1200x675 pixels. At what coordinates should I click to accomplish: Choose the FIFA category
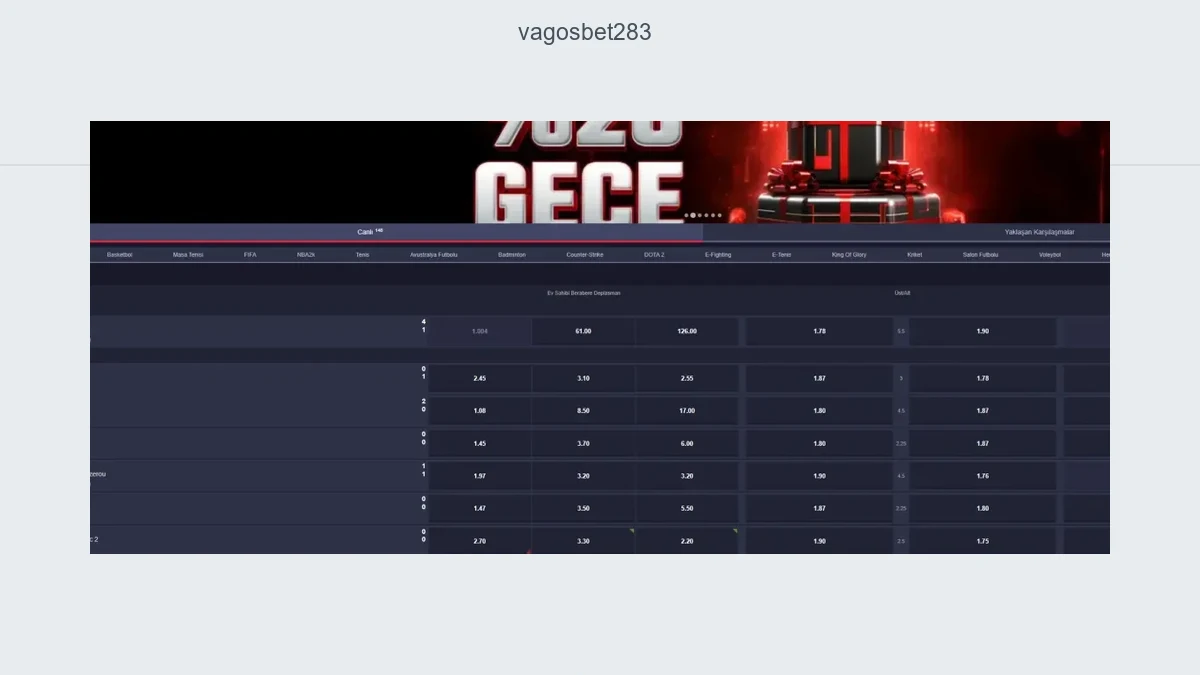click(x=250, y=255)
